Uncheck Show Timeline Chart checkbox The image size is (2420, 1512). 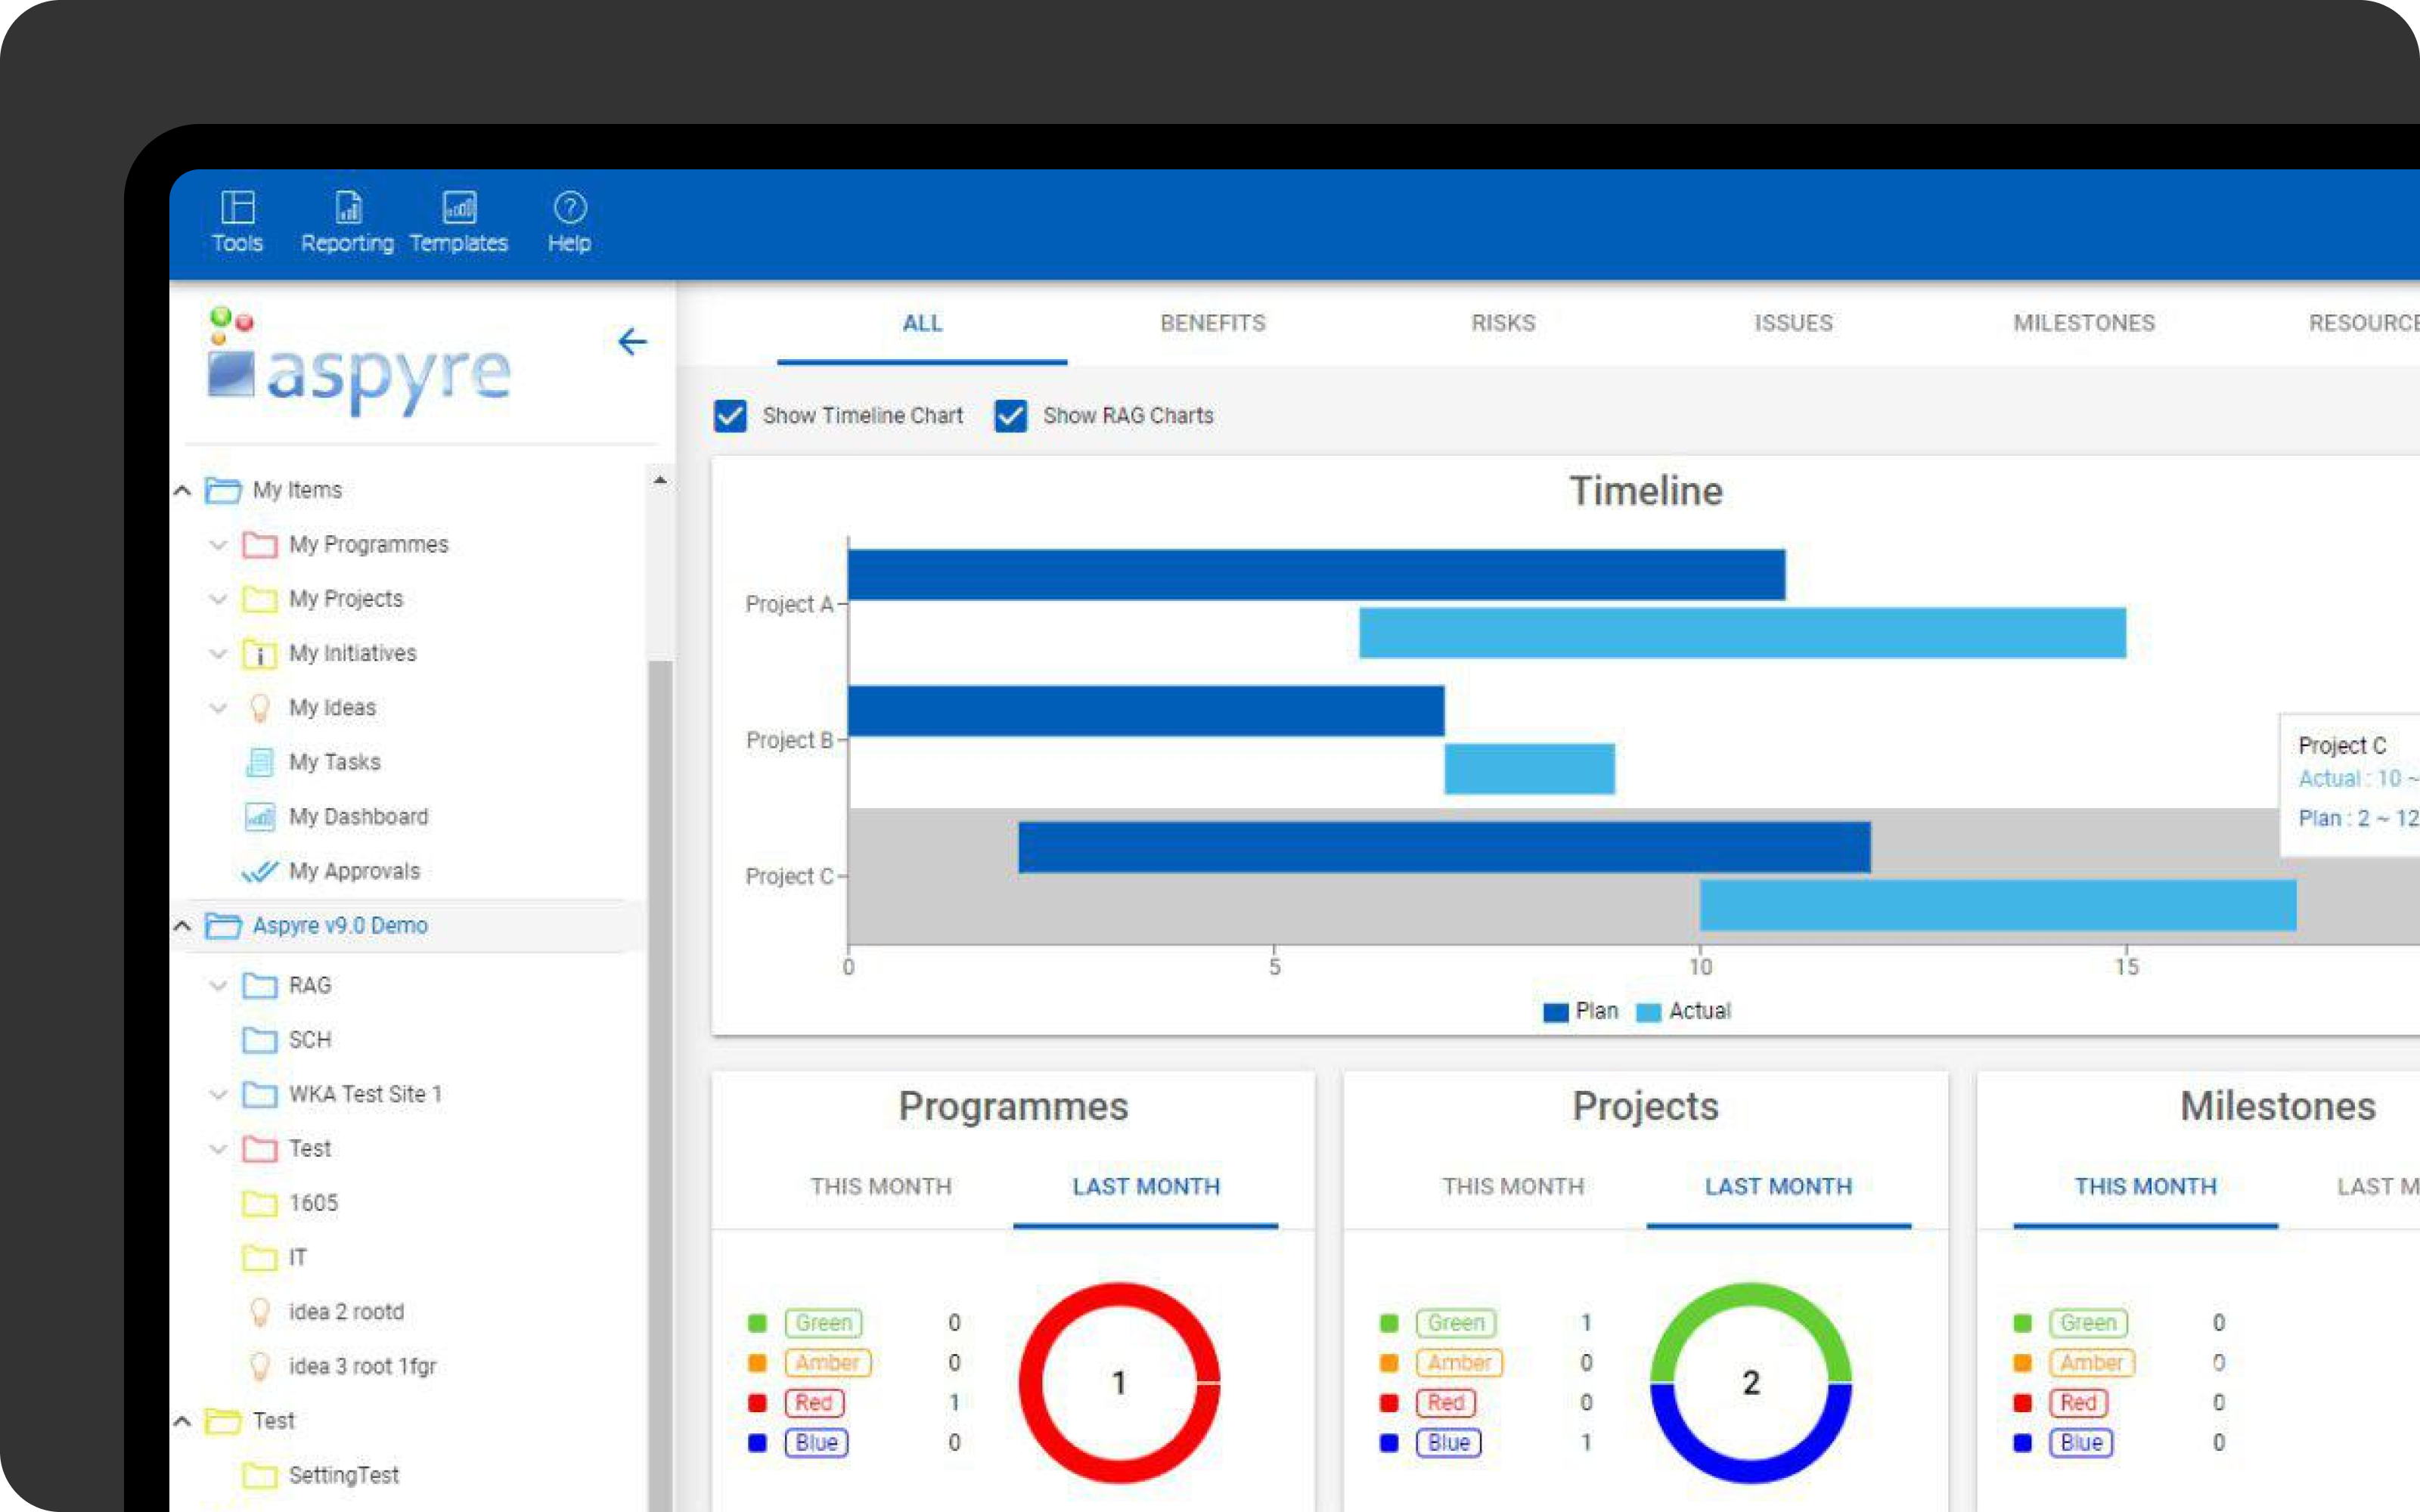click(730, 416)
